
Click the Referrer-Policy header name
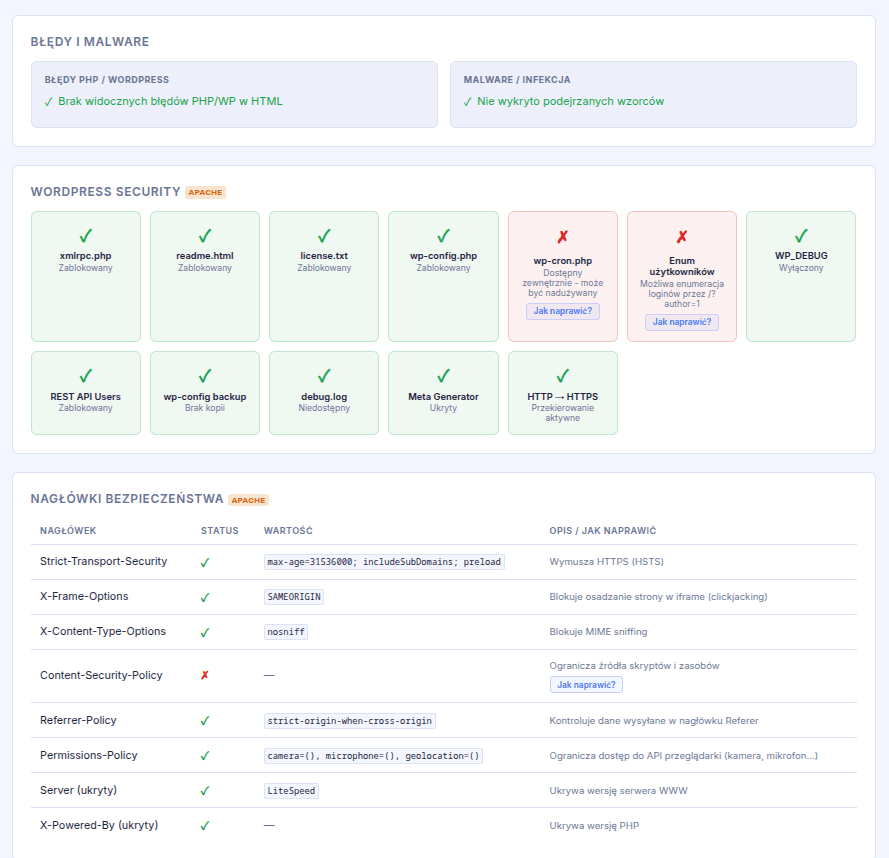(78, 720)
